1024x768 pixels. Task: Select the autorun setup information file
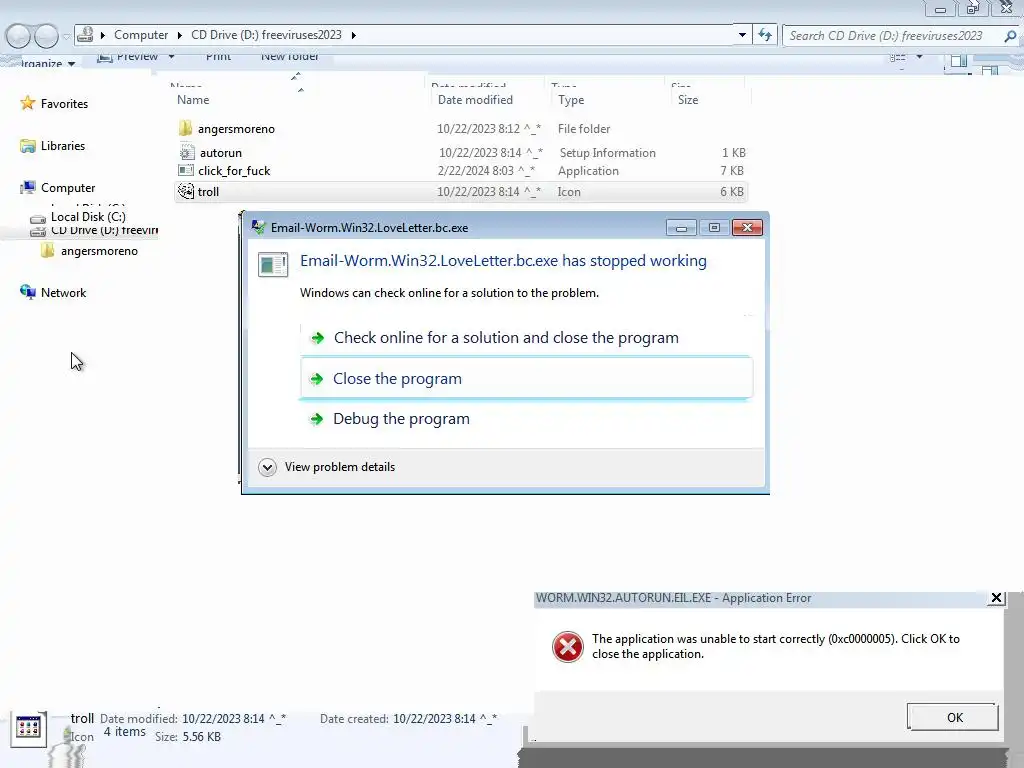tap(220, 153)
